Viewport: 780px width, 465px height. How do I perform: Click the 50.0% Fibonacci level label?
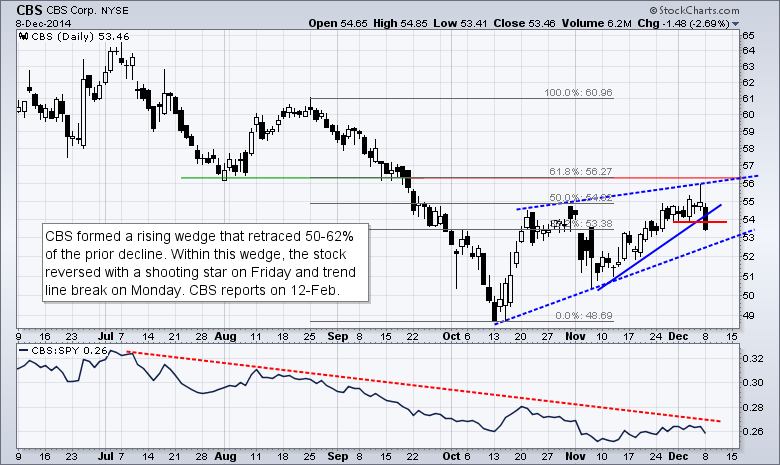(581, 197)
